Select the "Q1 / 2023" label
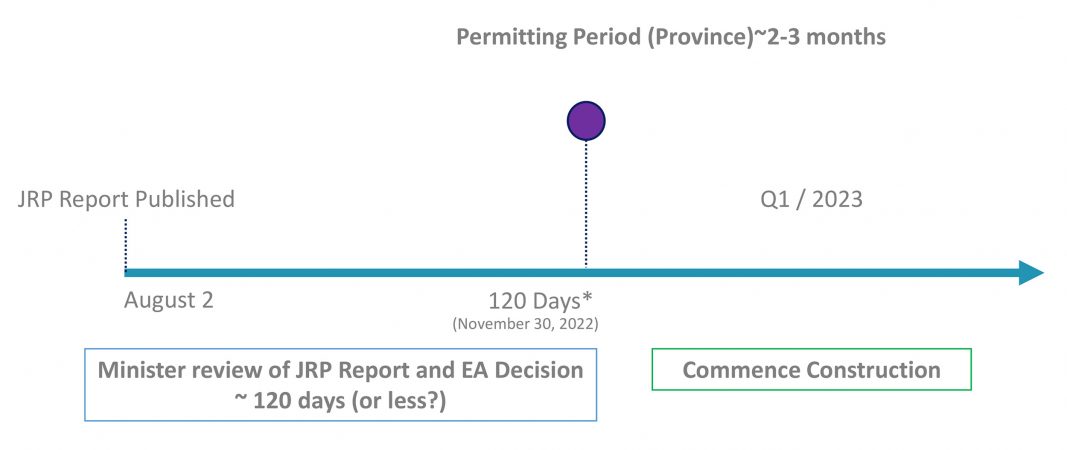This screenshot has height=450, width=1067. pos(811,199)
